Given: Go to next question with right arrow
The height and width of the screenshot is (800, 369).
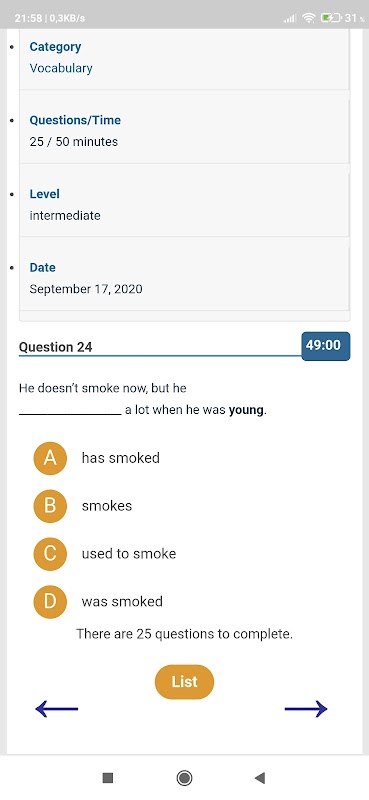Looking at the screenshot, I should (306, 709).
